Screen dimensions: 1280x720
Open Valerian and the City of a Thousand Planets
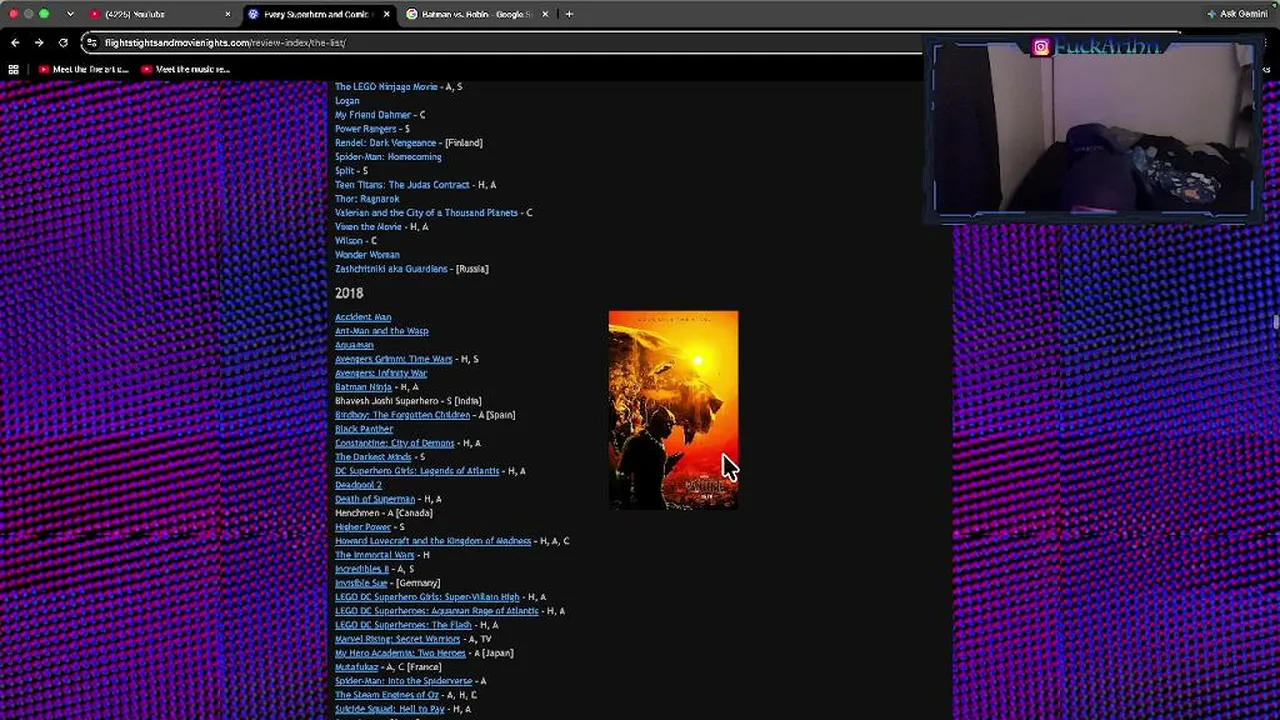426,213
